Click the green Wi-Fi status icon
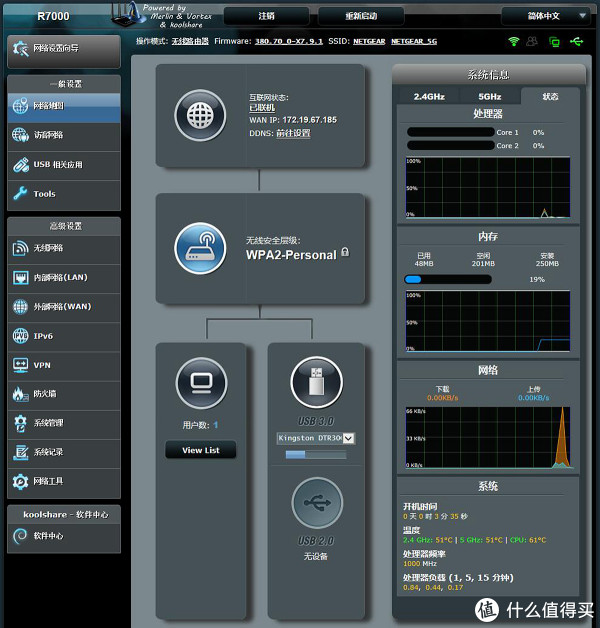 pos(513,41)
